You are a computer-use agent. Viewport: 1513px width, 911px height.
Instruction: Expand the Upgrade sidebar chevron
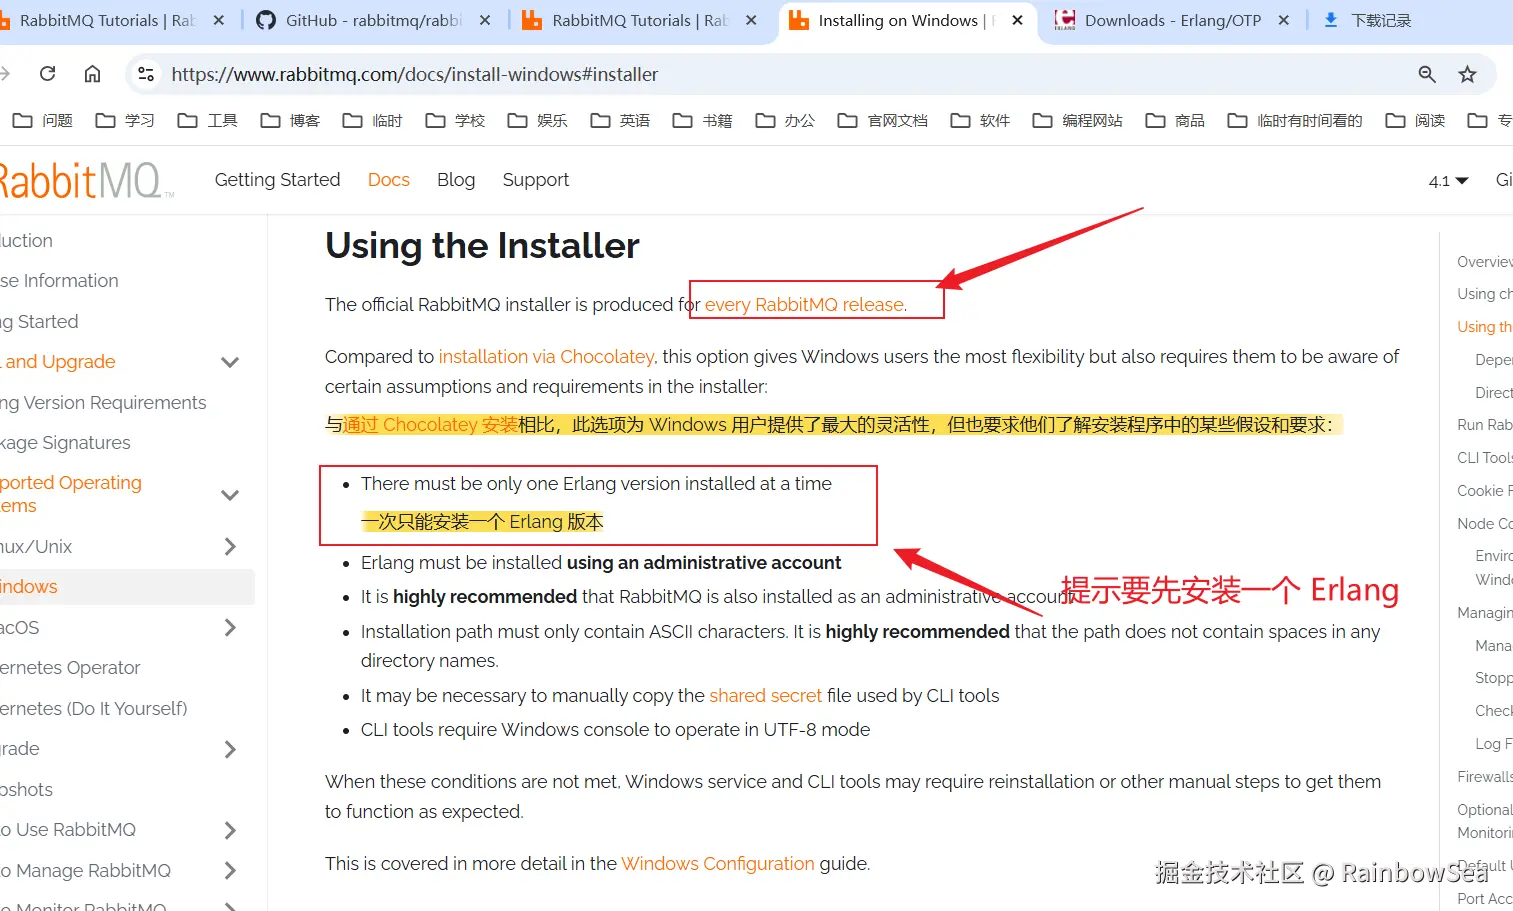tap(230, 749)
